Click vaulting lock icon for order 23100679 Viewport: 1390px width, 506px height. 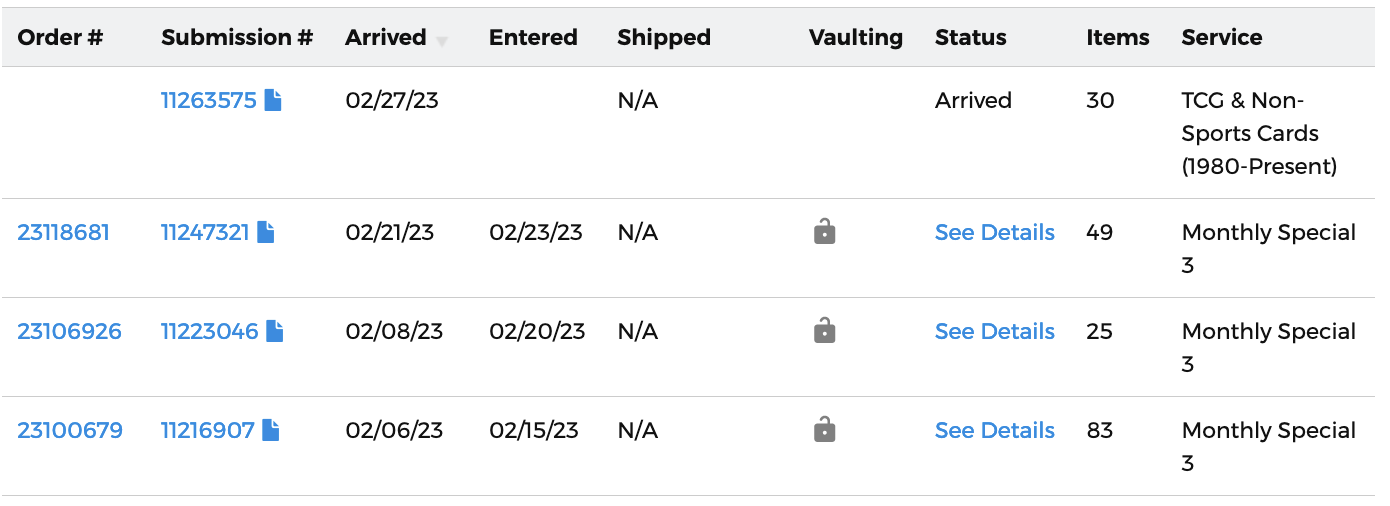824,429
